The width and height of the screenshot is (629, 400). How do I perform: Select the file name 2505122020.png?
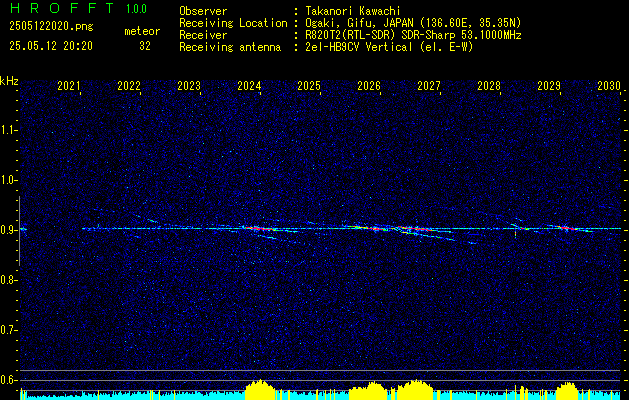click(x=51, y=27)
